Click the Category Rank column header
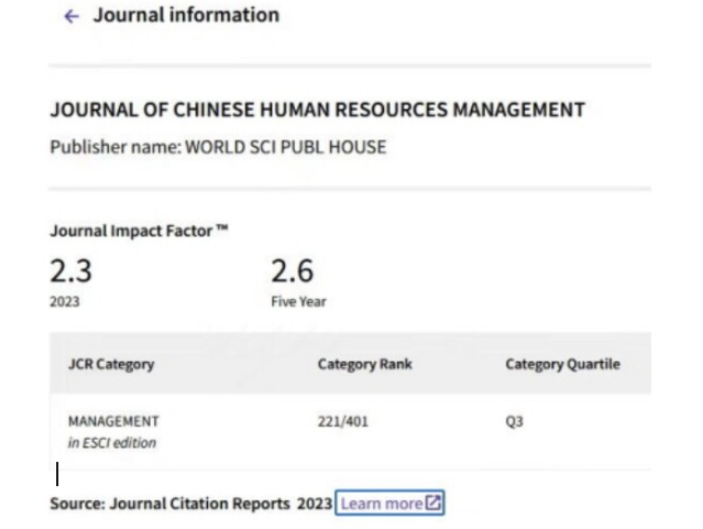Viewport: 703px width, 529px height. pyautogui.click(x=365, y=364)
